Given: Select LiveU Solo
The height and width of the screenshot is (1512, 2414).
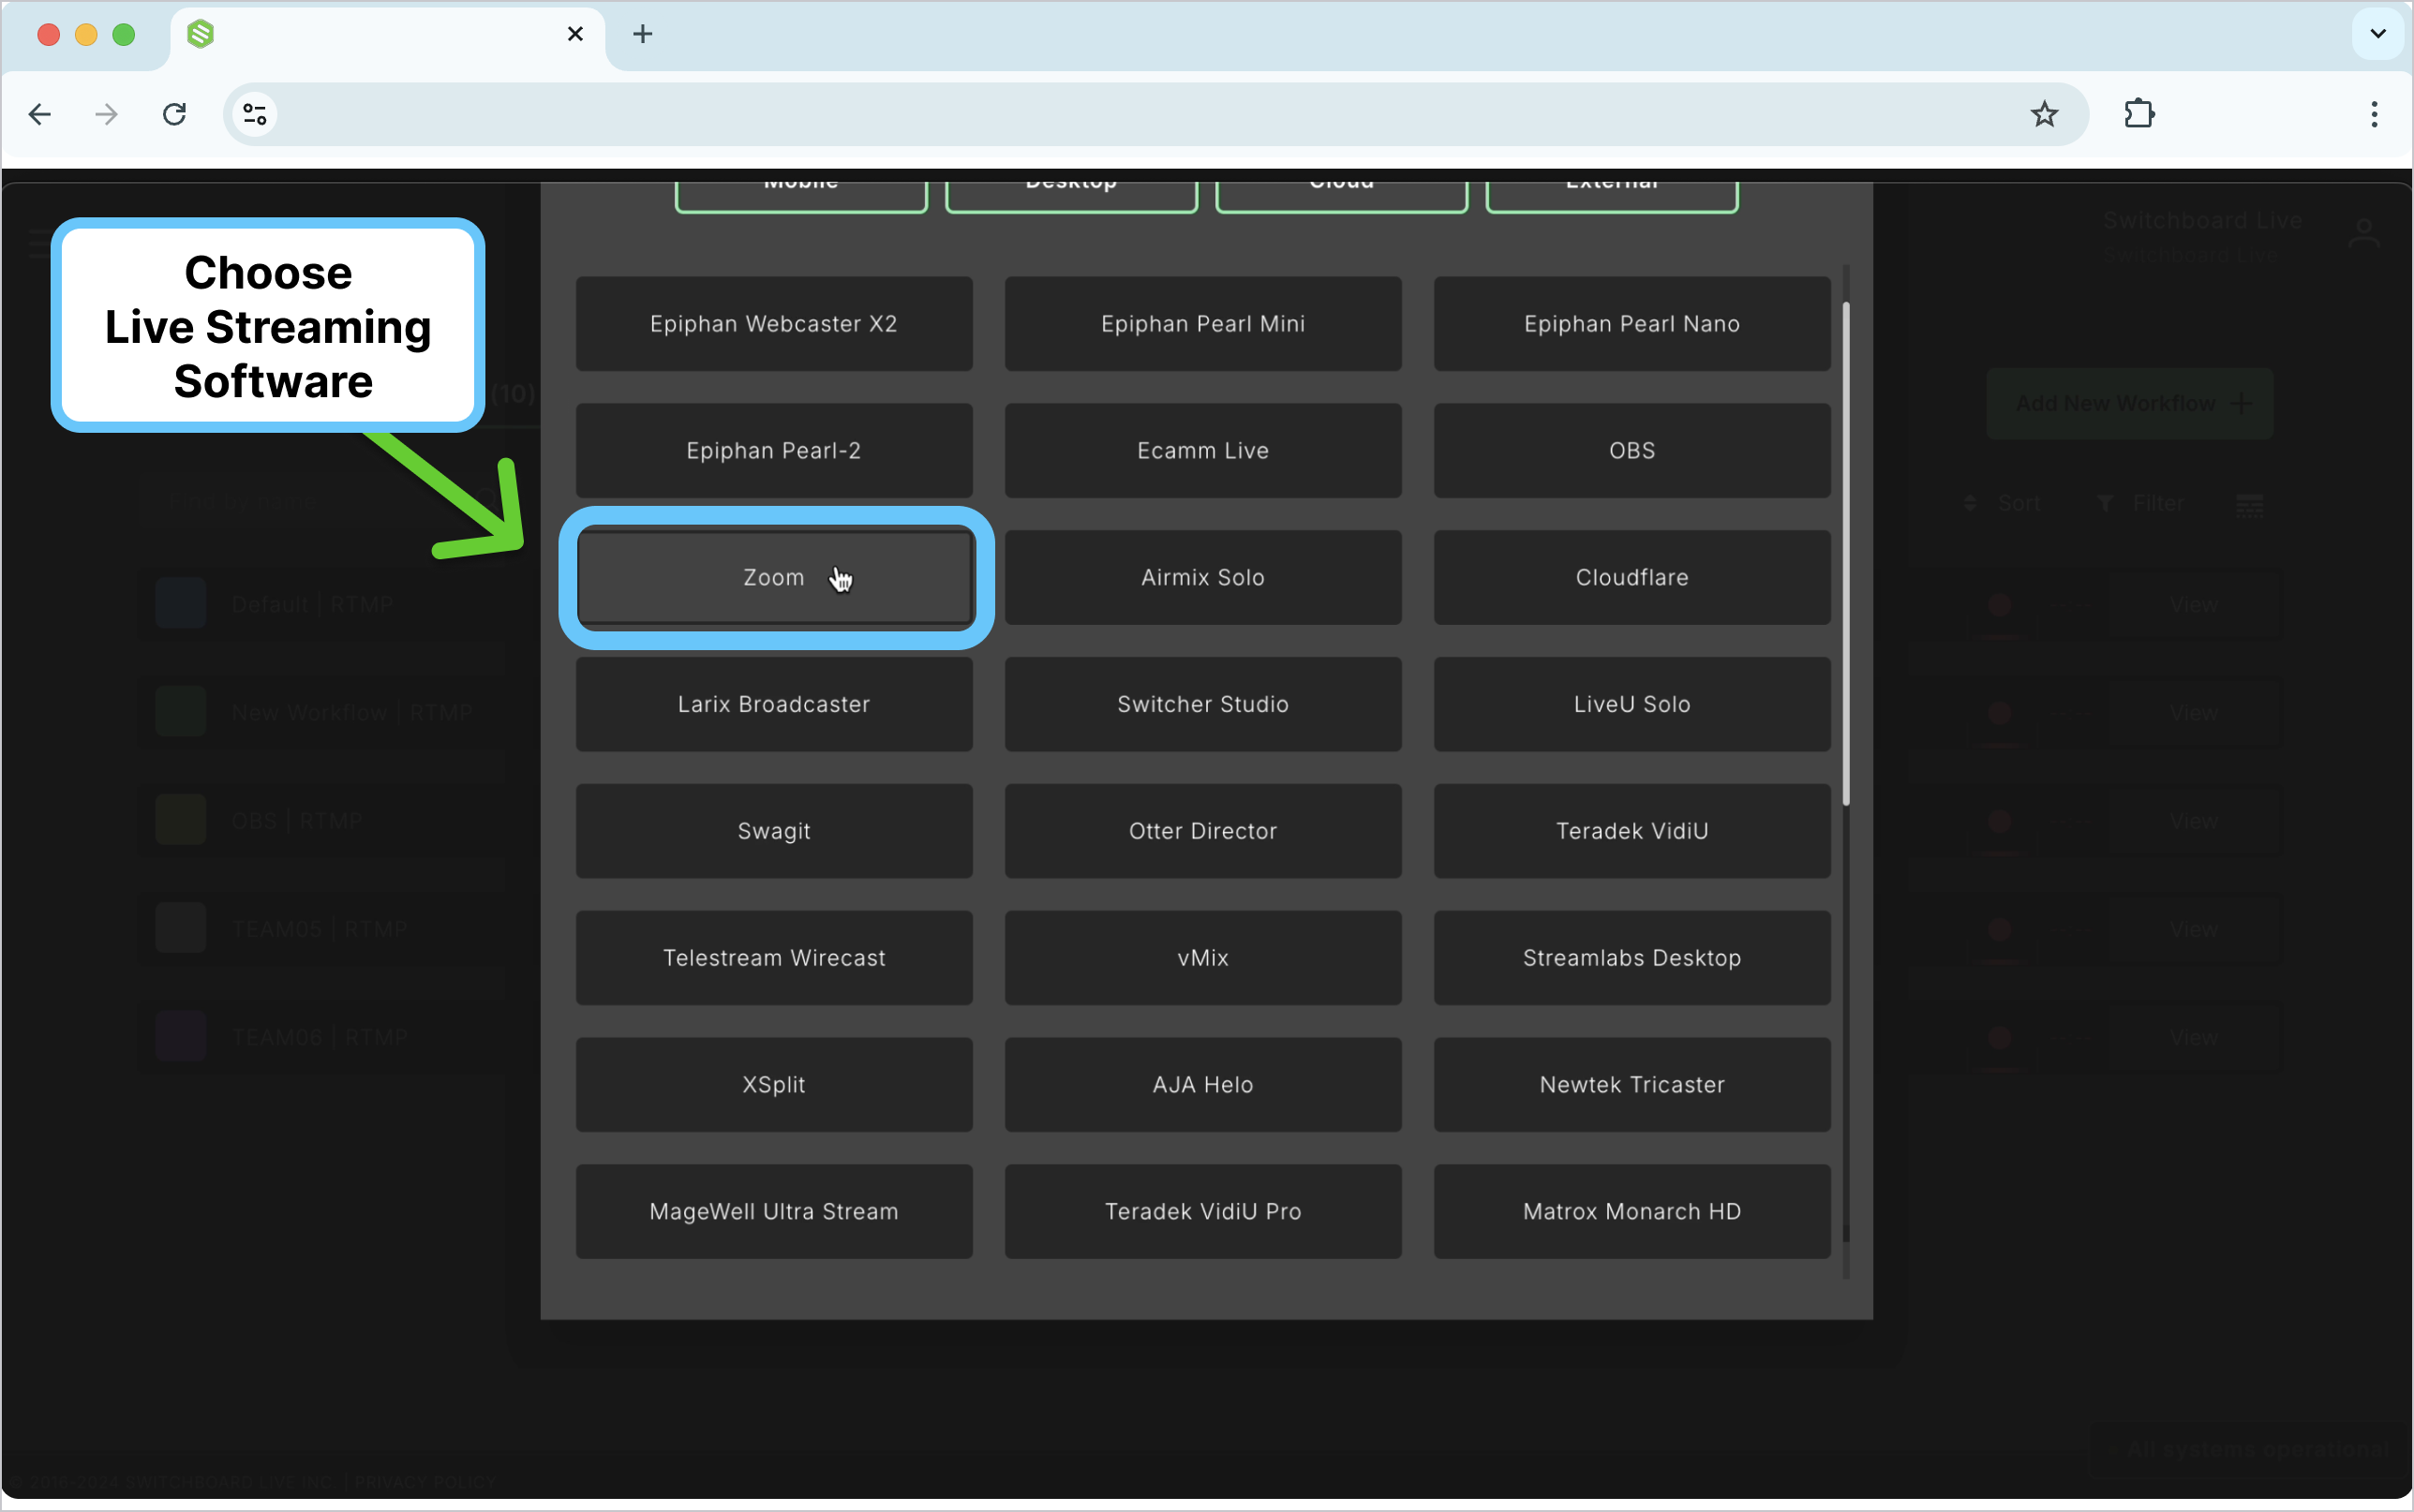Looking at the screenshot, I should [1632, 705].
